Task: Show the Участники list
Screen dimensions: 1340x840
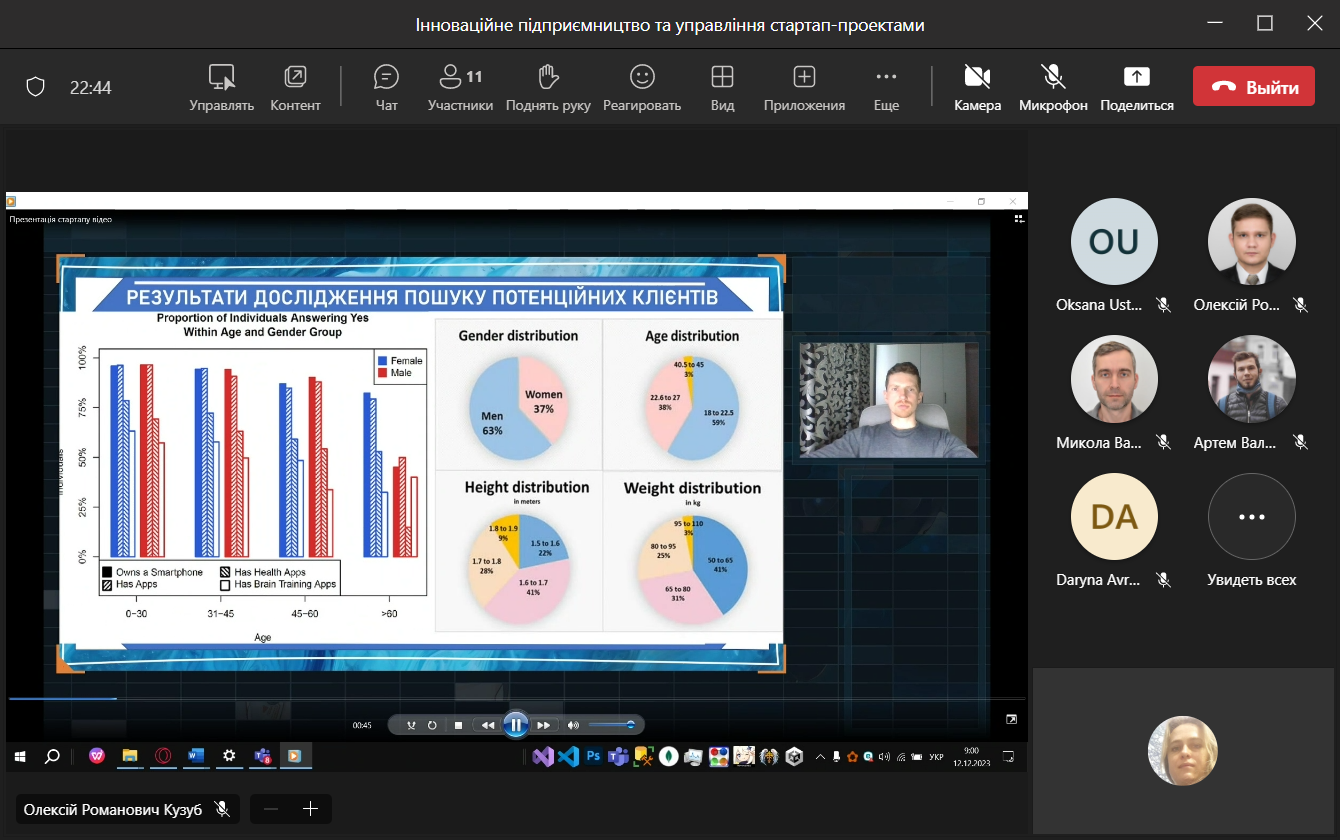Action: pyautogui.click(x=460, y=87)
